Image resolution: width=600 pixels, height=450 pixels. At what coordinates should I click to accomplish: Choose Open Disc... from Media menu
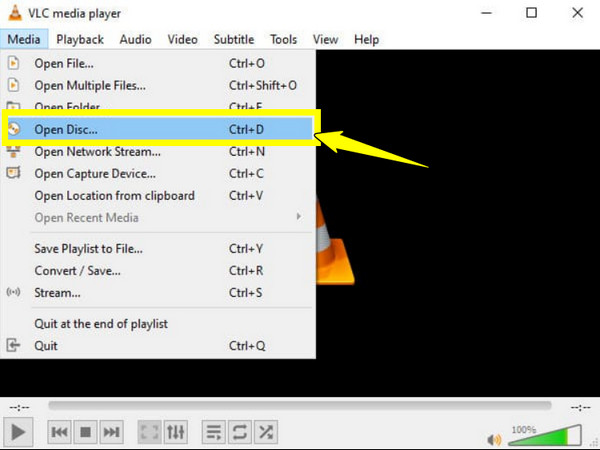(158, 129)
